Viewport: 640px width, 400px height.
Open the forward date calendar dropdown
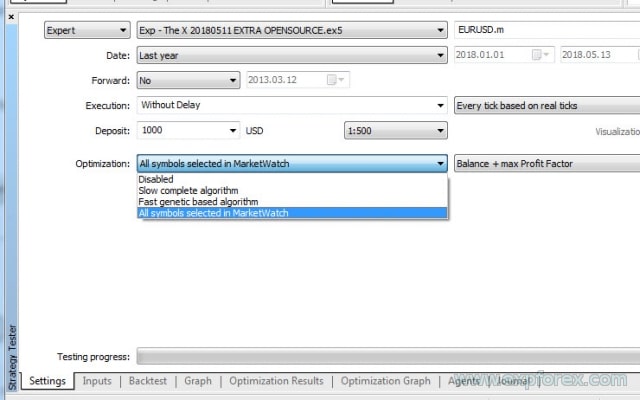(340, 80)
